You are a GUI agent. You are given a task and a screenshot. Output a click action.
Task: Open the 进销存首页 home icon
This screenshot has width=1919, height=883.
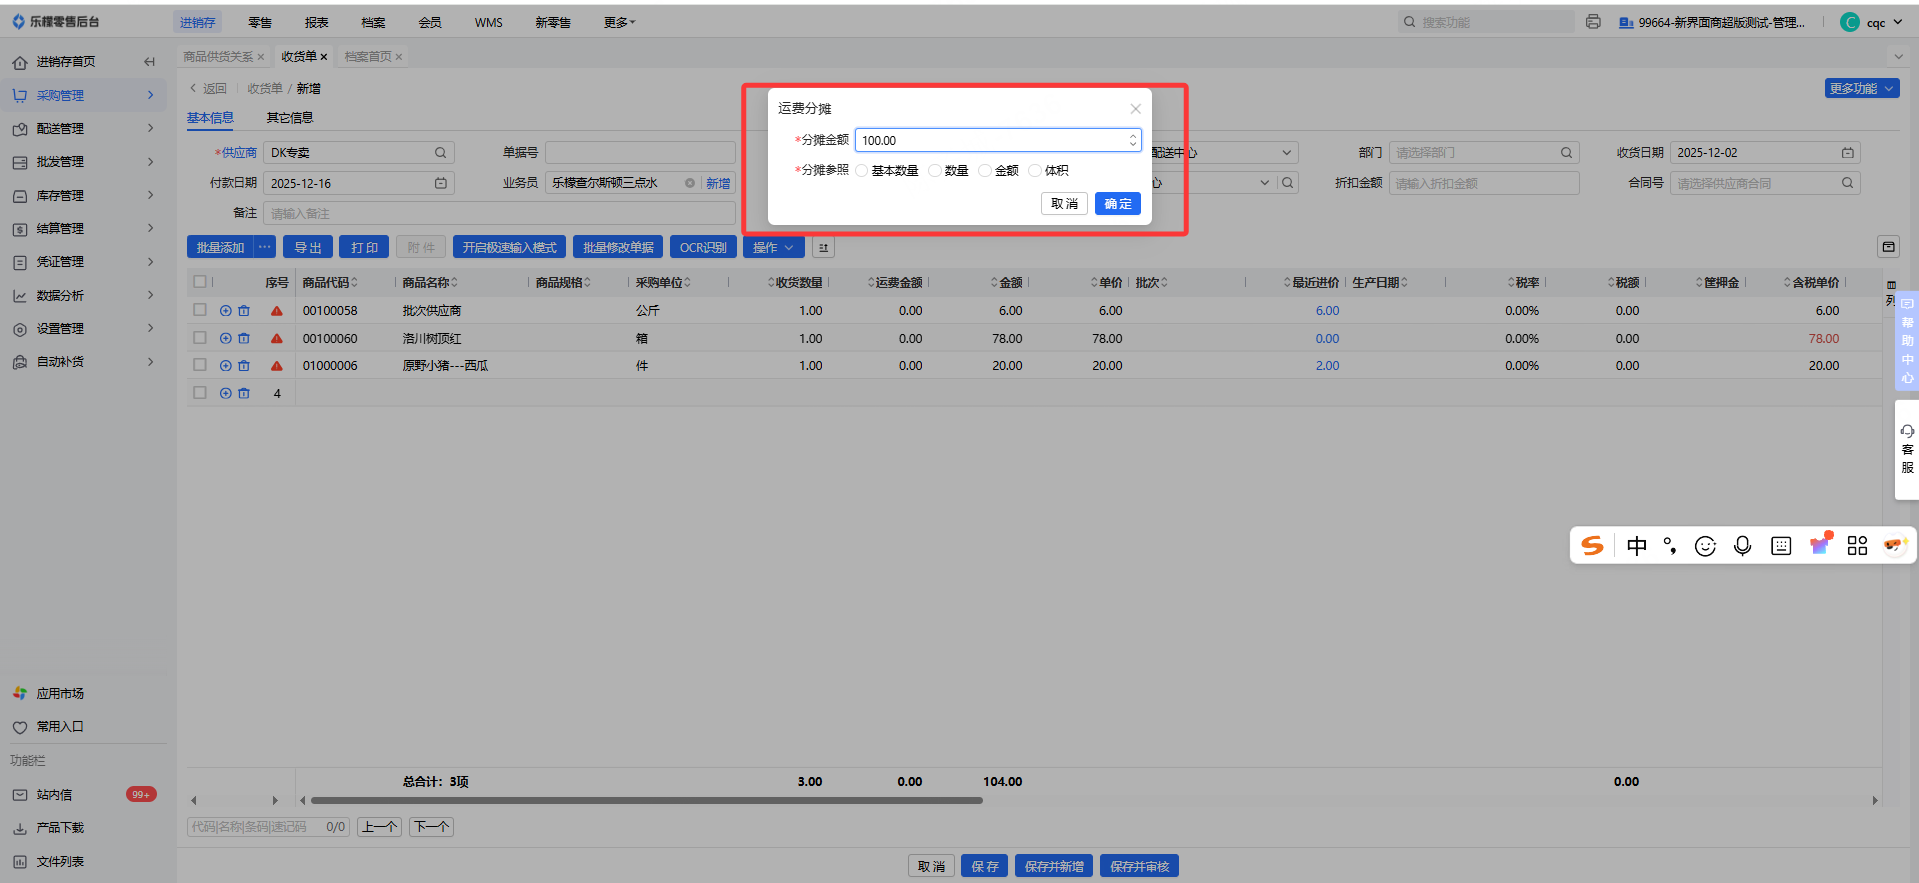click(19, 62)
